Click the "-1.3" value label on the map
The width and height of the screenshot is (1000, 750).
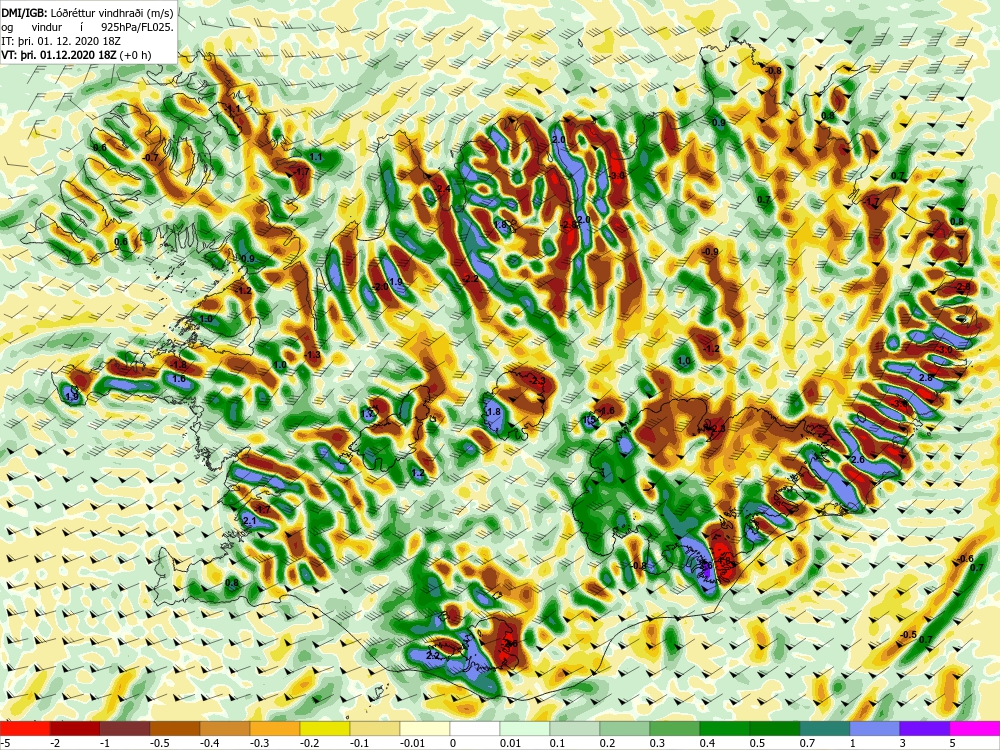click(313, 355)
